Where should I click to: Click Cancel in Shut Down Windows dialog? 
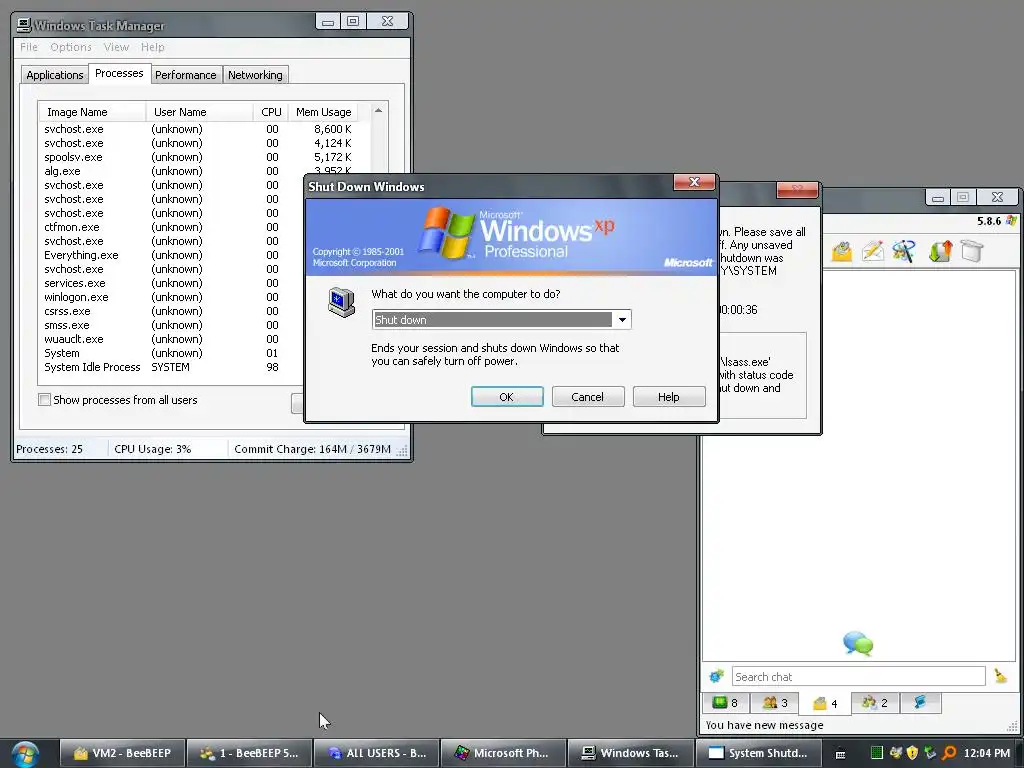pyautogui.click(x=588, y=396)
